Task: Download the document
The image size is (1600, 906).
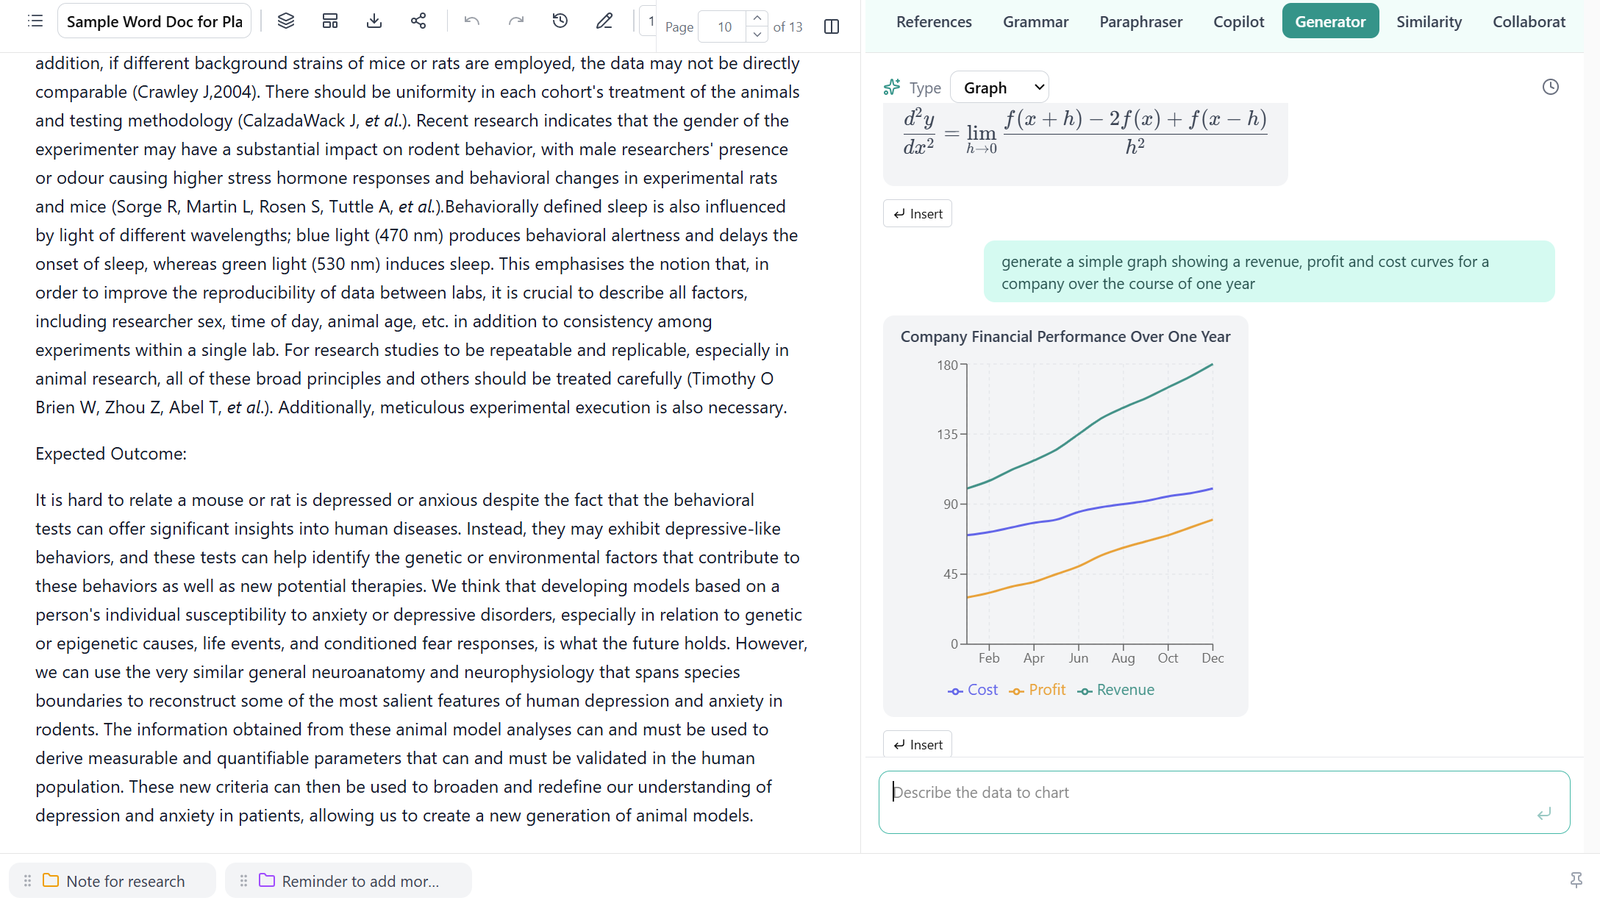Action: pyautogui.click(x=374, y=21)
